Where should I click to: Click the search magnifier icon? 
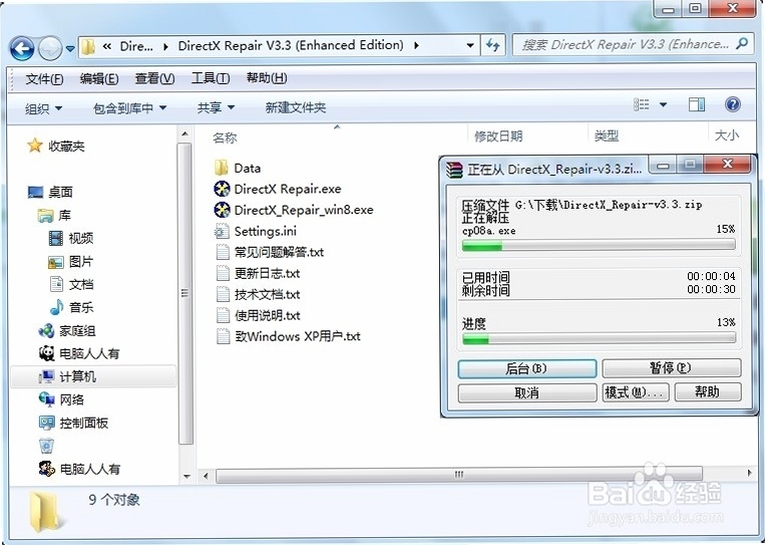pos(742,44)
